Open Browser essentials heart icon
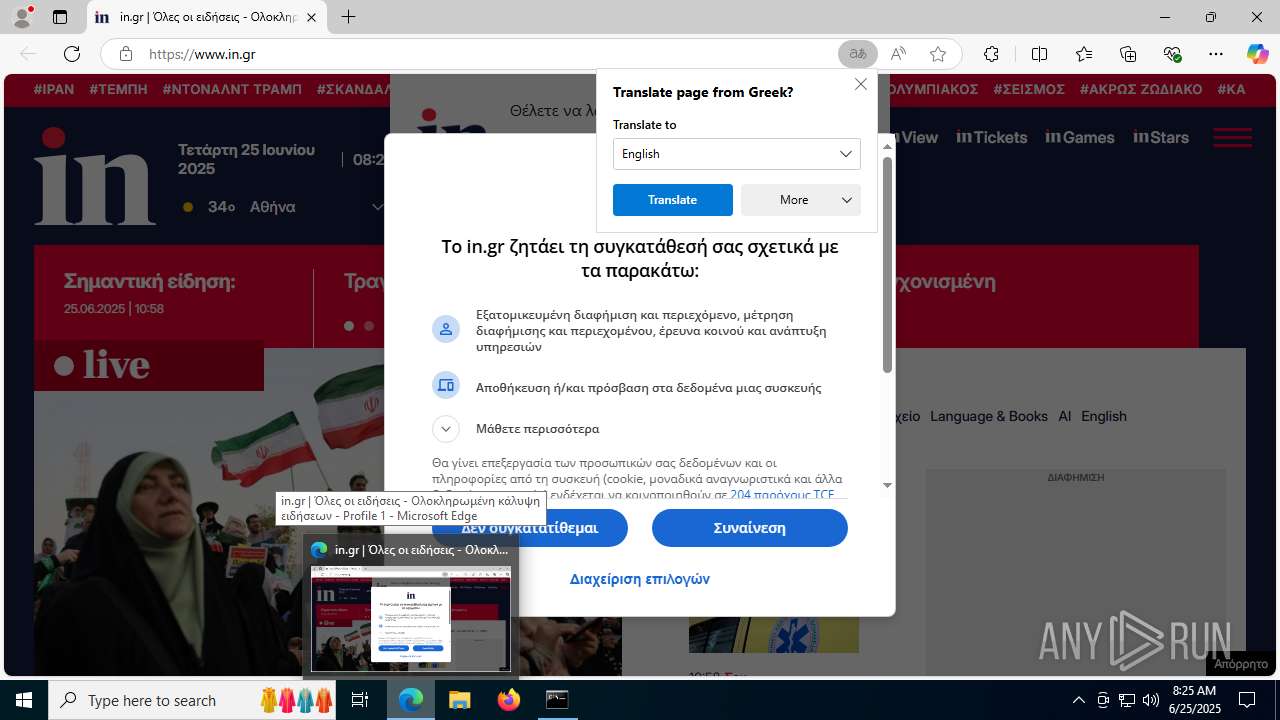Image resolution: width=1280 pixels, height=720 pixels. click(1172, 54)
